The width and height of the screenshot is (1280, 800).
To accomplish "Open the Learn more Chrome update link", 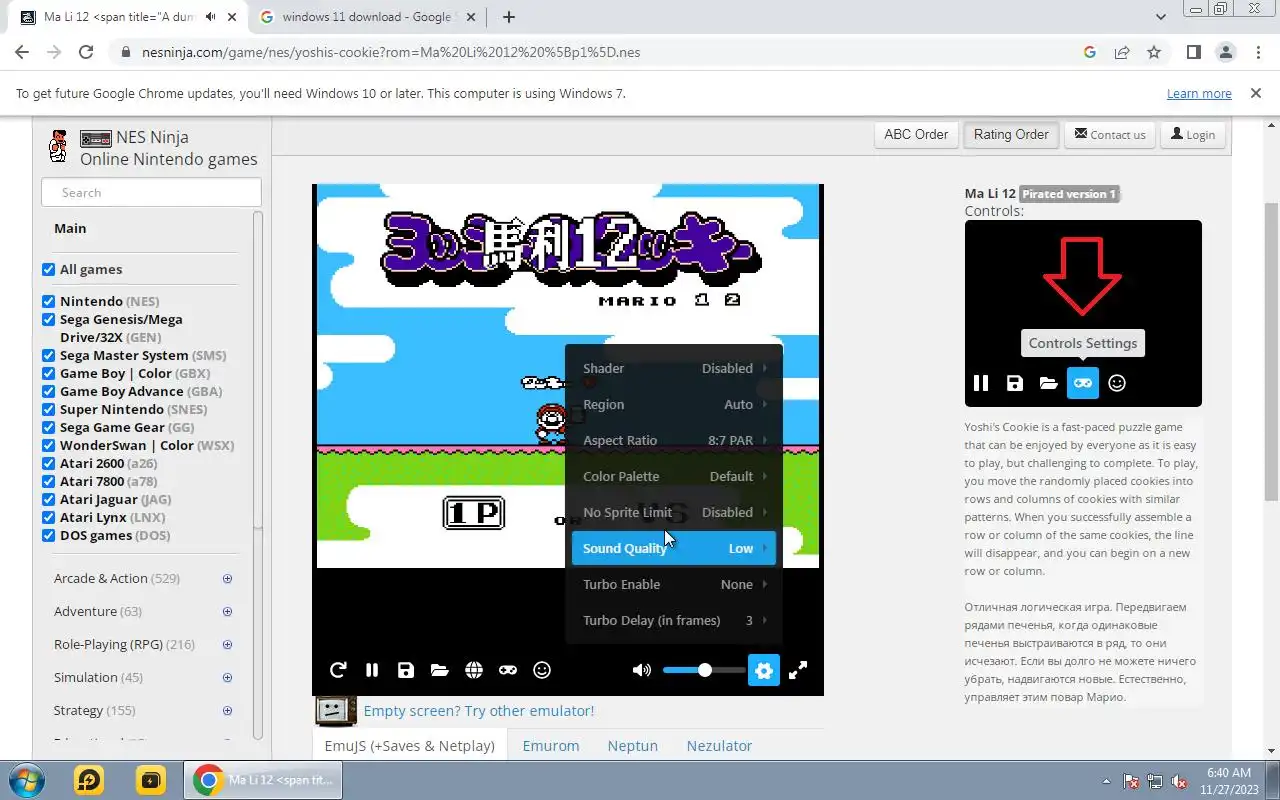I will [1199, 93].
